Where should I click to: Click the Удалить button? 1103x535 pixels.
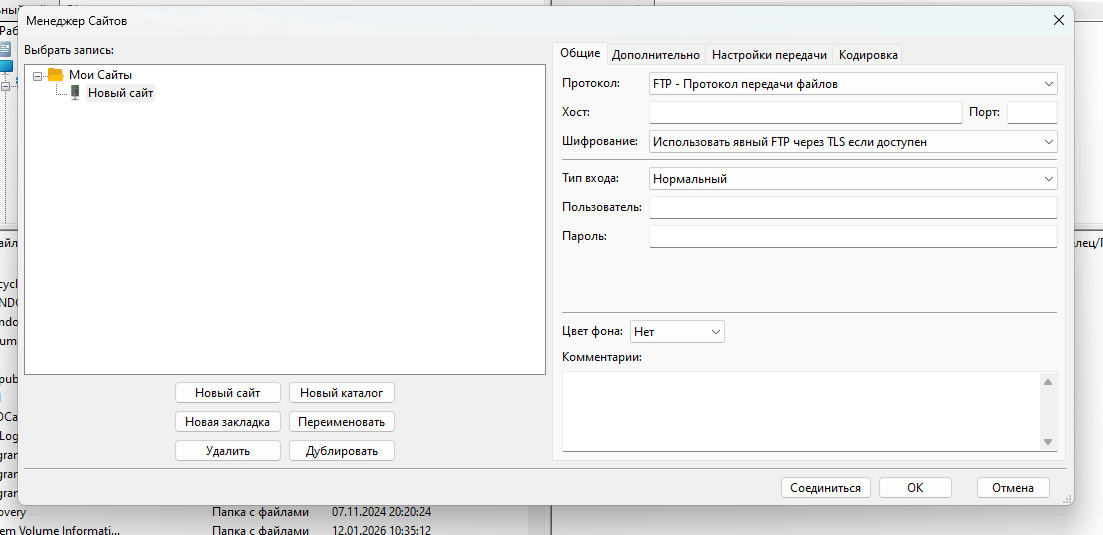click(x=228, y=451)
